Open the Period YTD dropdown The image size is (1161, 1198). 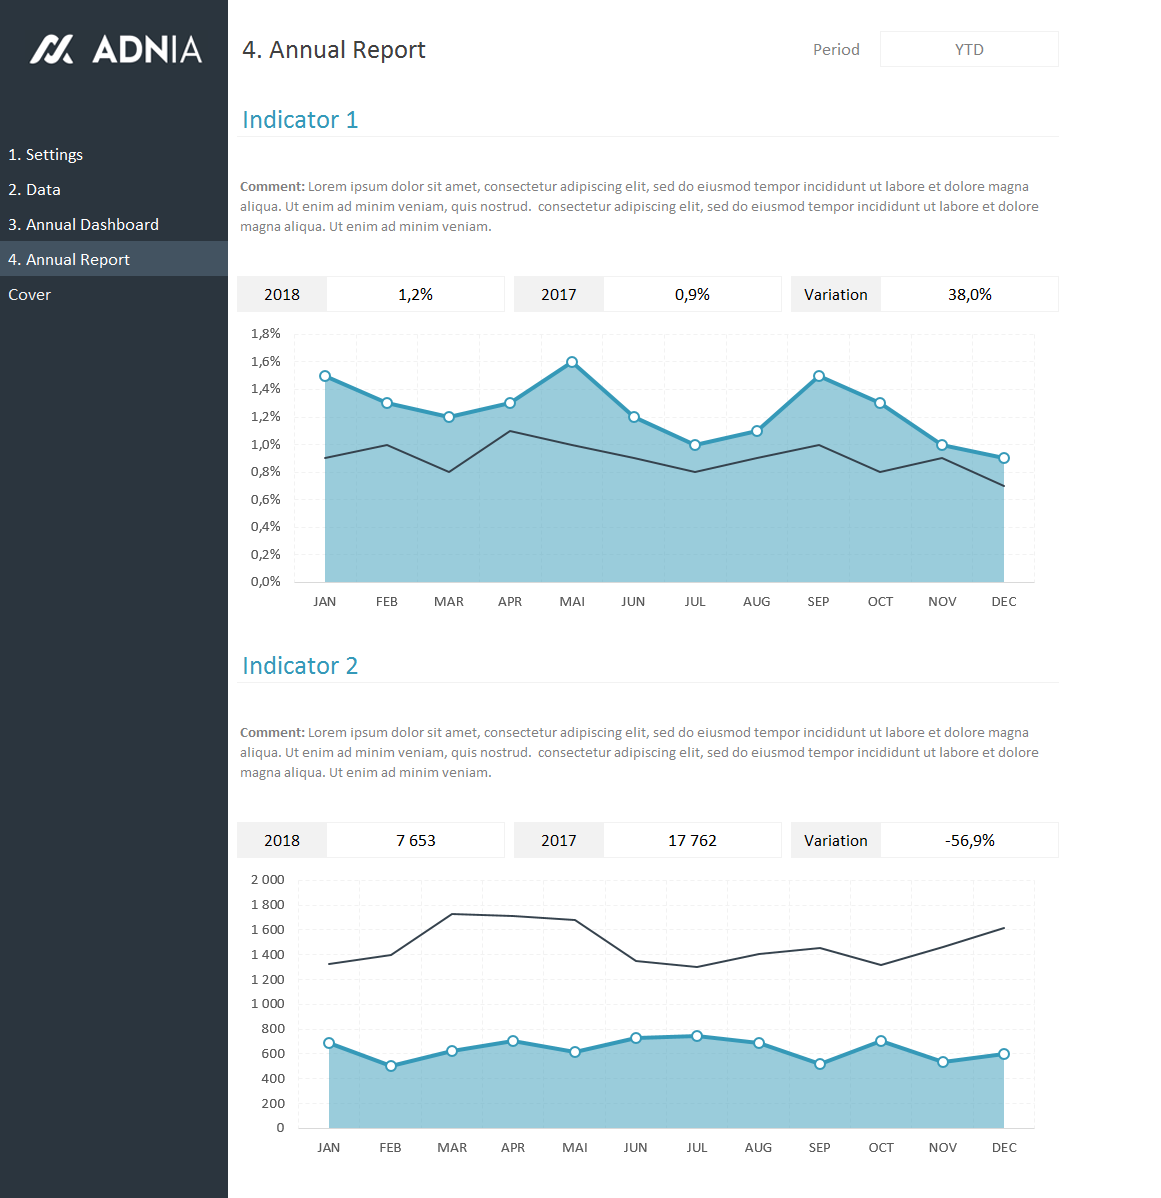coord(968,49)
